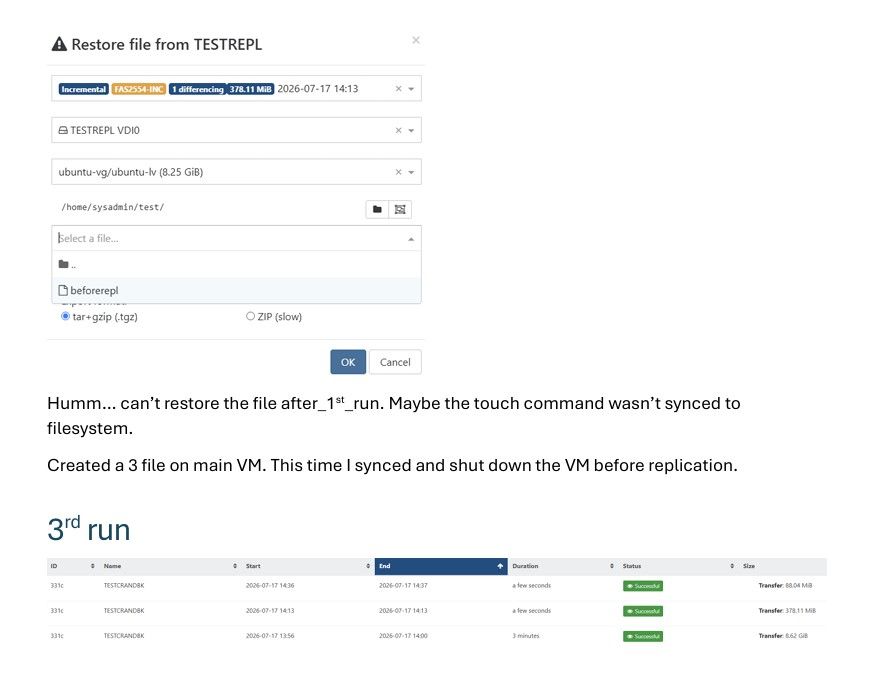The width and height of the screenshot is (871, 693).
Task: Select ZIP (slow) export format
Action: click(251, 316)
